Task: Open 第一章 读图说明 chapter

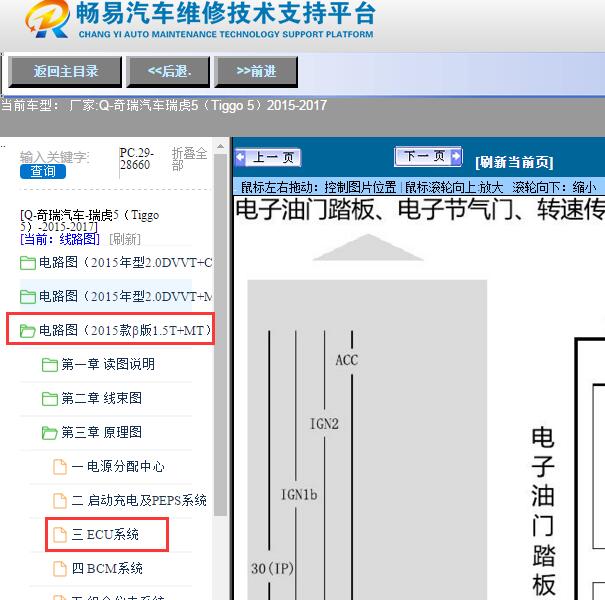Action: pyautogui.click(x=108, y=364)
